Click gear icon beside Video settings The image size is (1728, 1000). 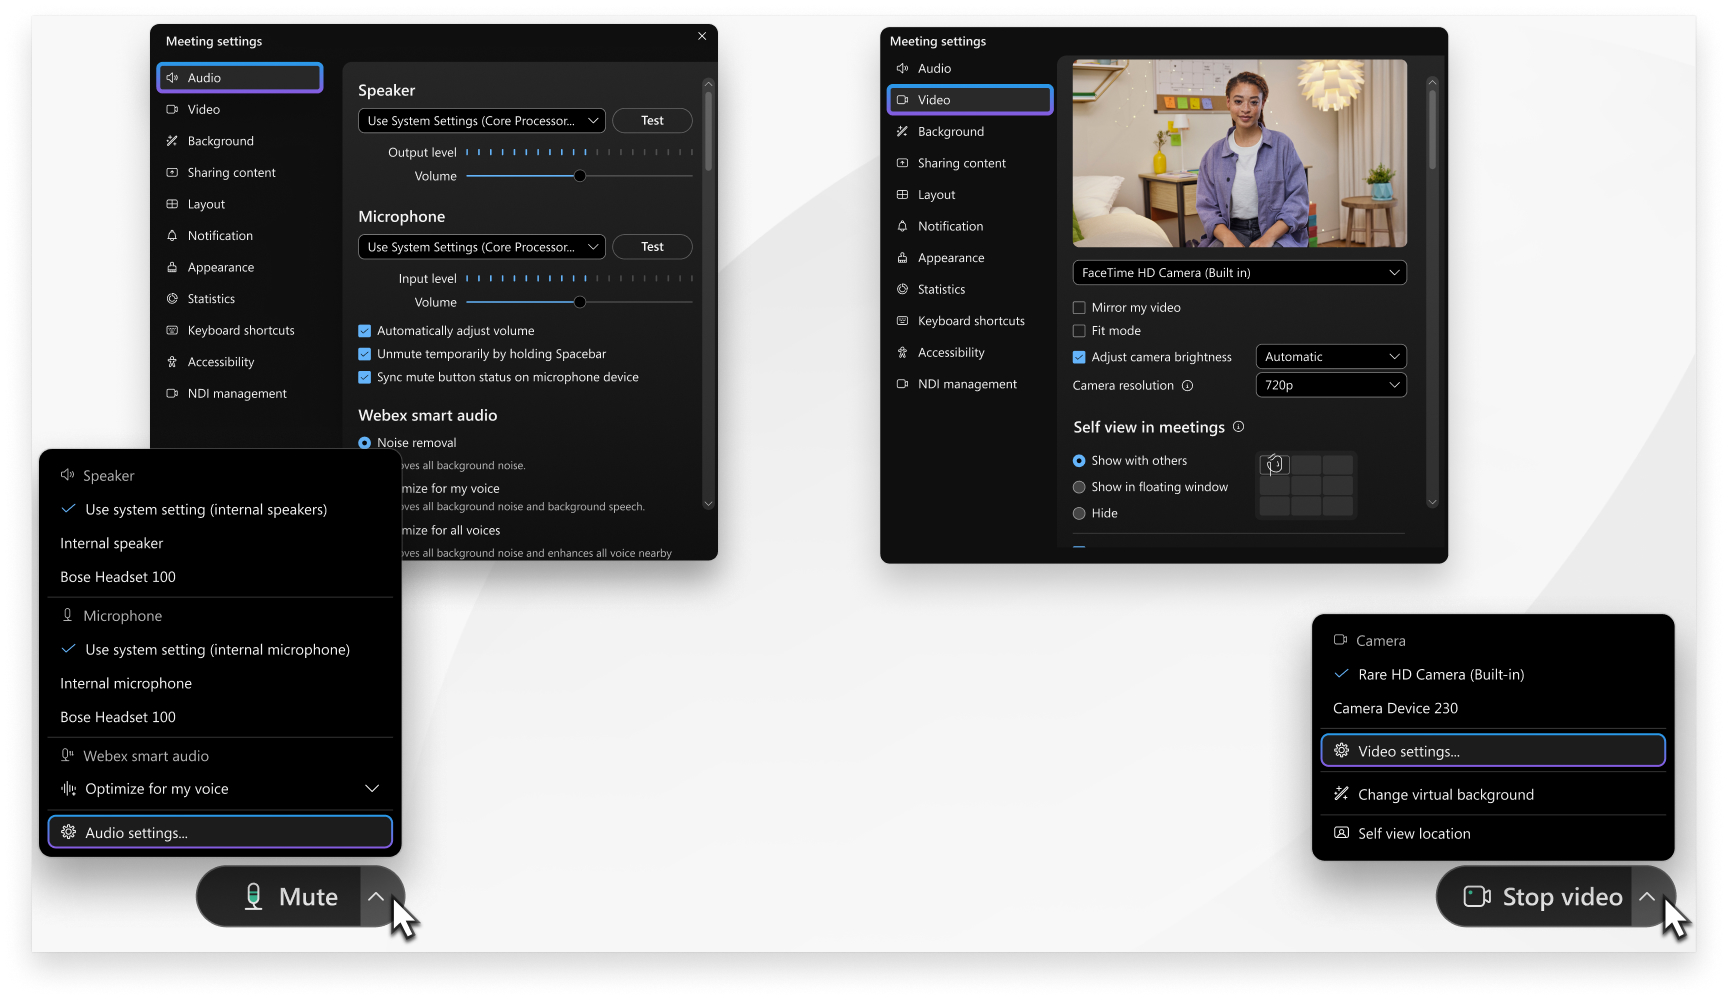(x=1341, y=750)
